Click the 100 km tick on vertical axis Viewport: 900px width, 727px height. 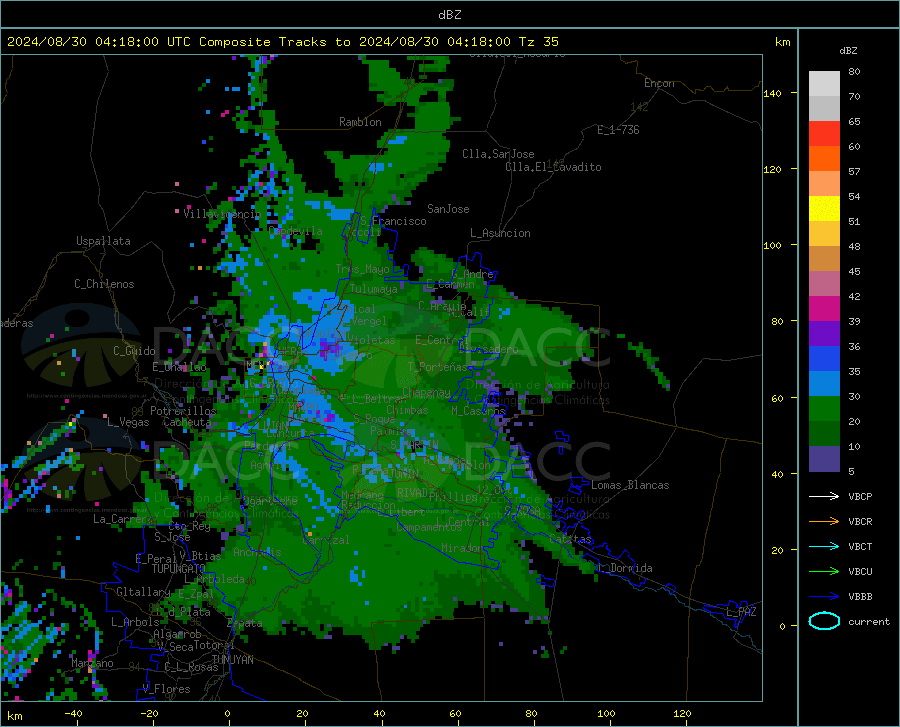(x=772, y=246)
